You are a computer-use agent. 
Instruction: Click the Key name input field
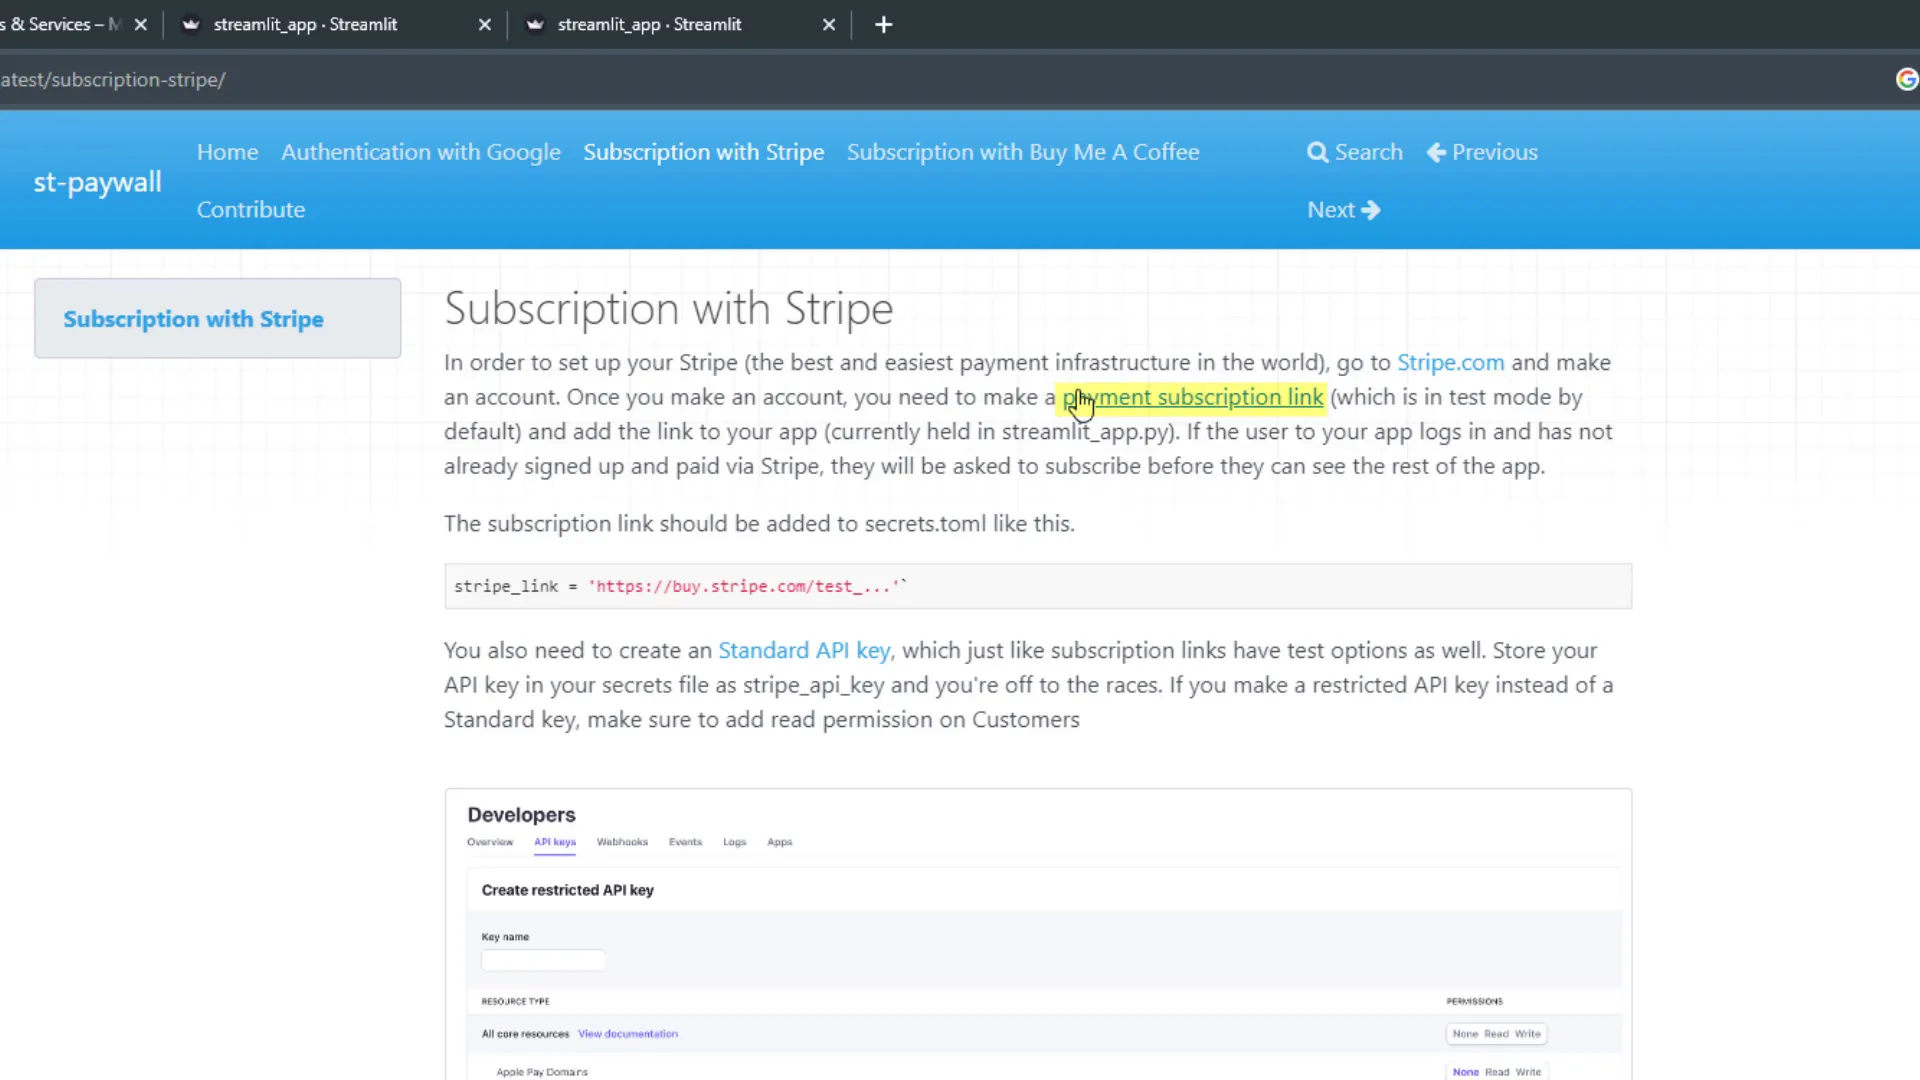[x=543, y=959]
